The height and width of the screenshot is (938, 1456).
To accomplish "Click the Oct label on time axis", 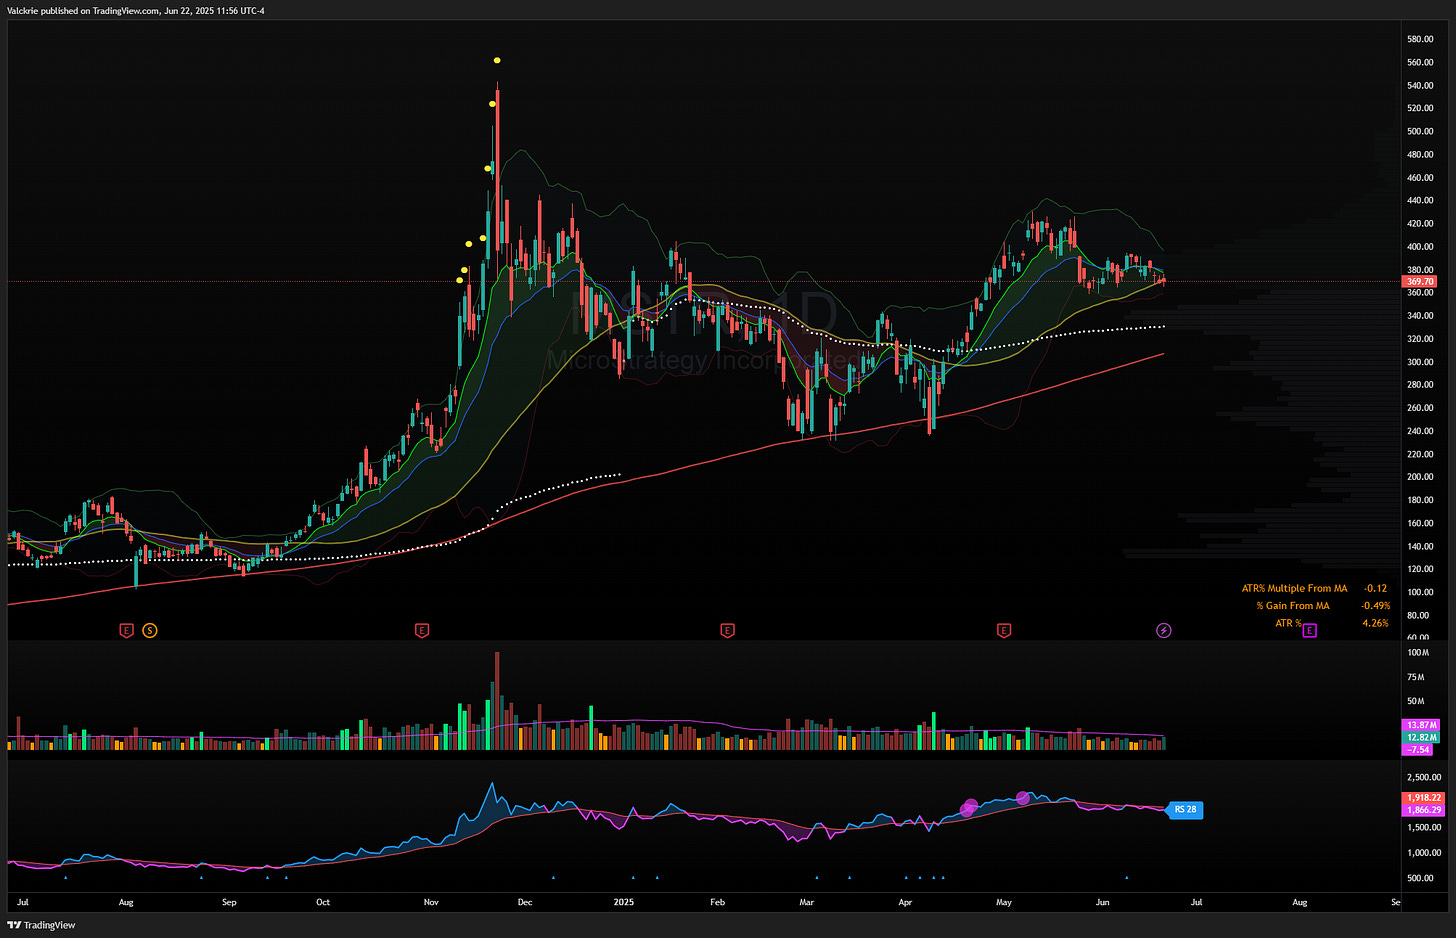I will pyautogui.click(x=323, y=902).
